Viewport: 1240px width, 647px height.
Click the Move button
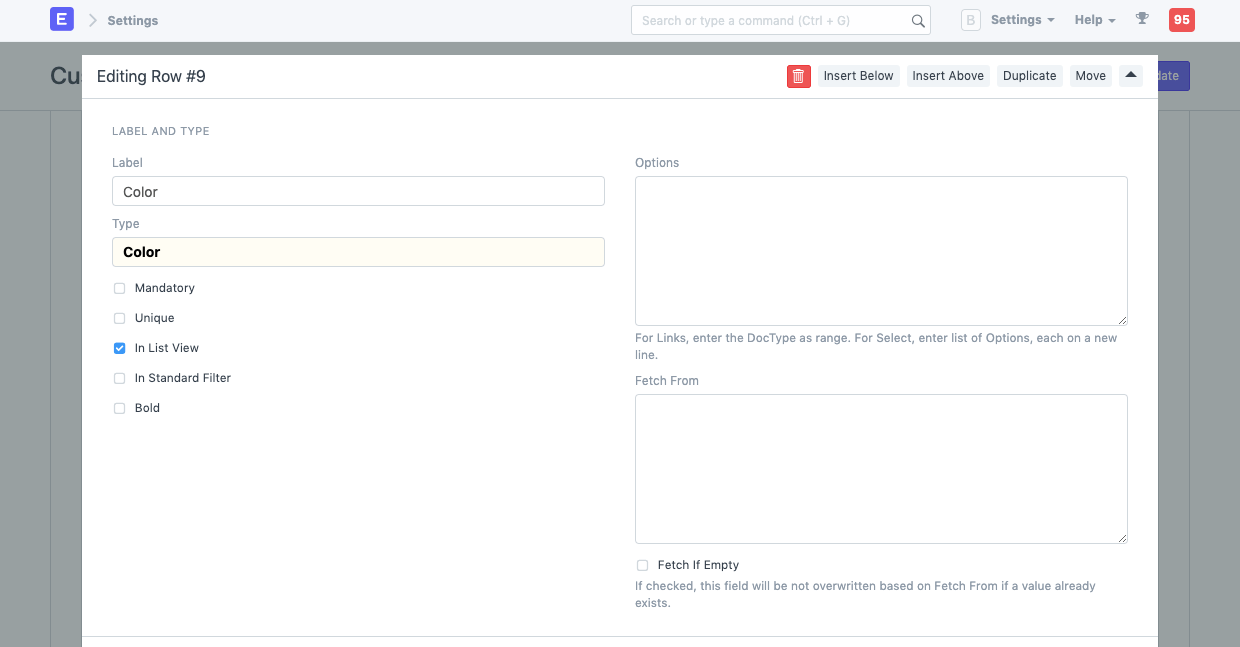(x=1090, y=75)
